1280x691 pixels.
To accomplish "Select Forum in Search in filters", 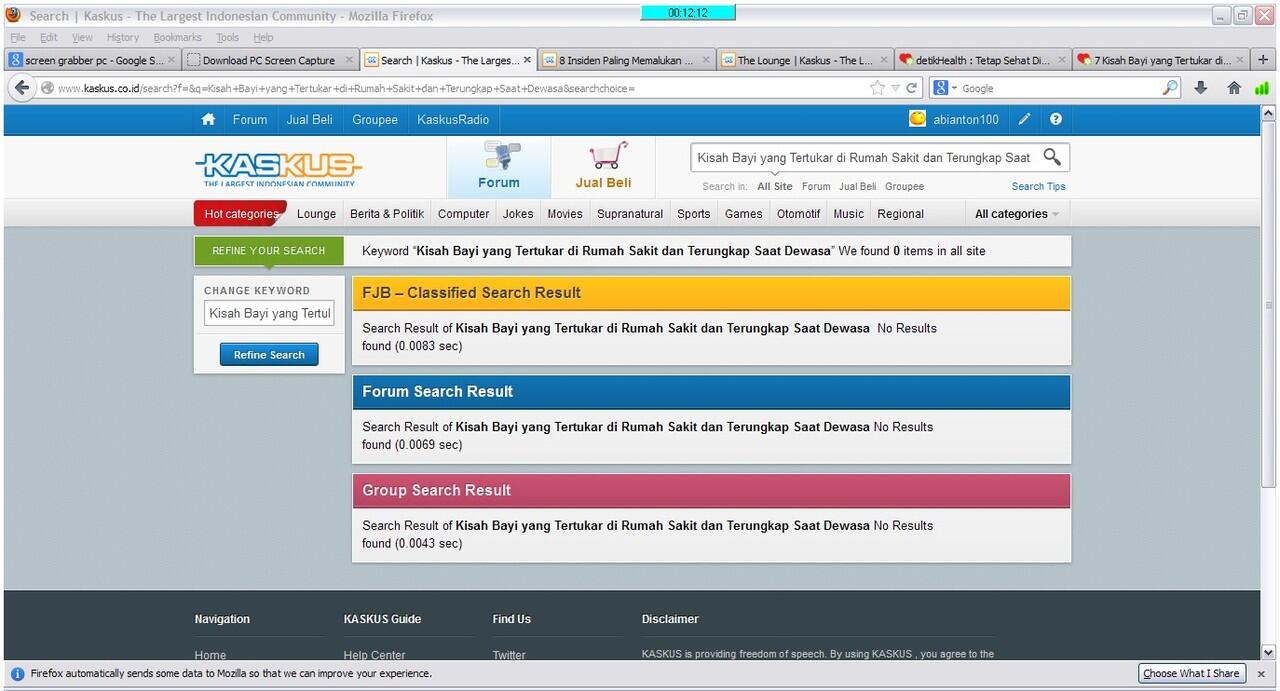I will click(x=816, y=186).
